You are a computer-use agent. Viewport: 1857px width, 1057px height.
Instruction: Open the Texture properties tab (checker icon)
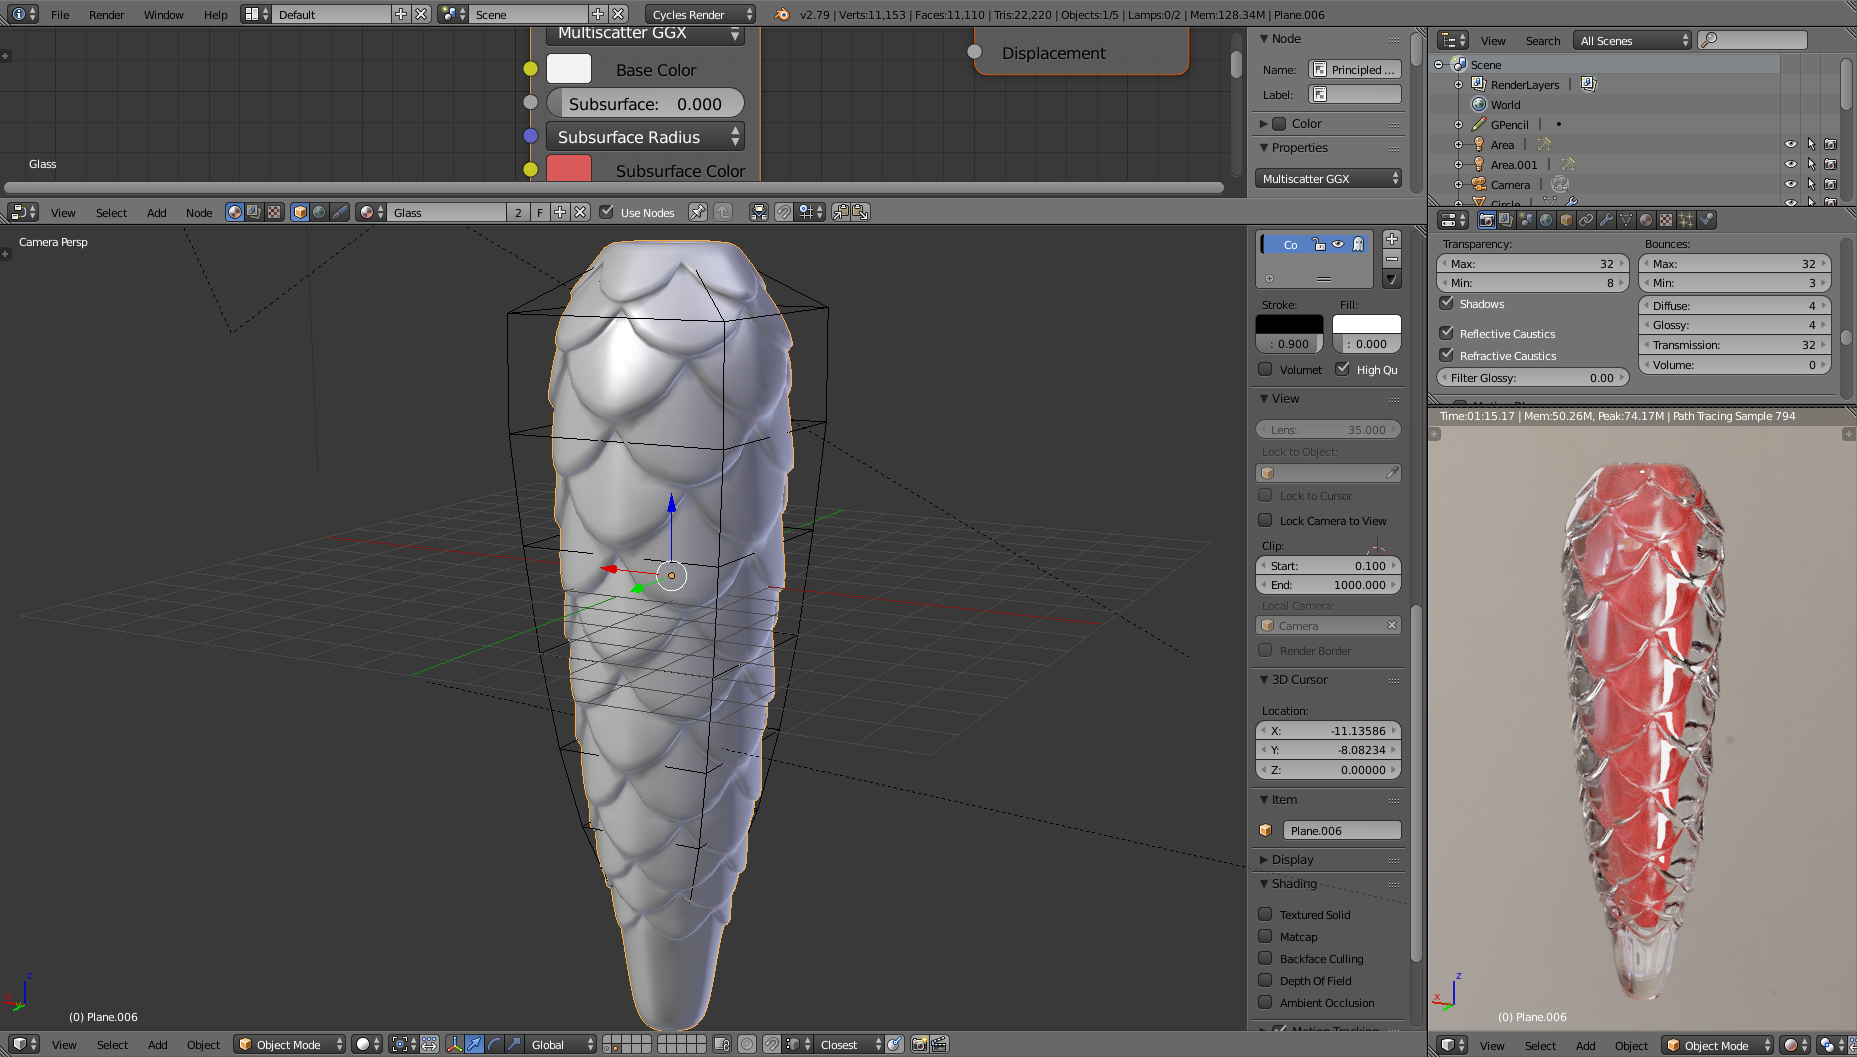tap(1666, 220)
